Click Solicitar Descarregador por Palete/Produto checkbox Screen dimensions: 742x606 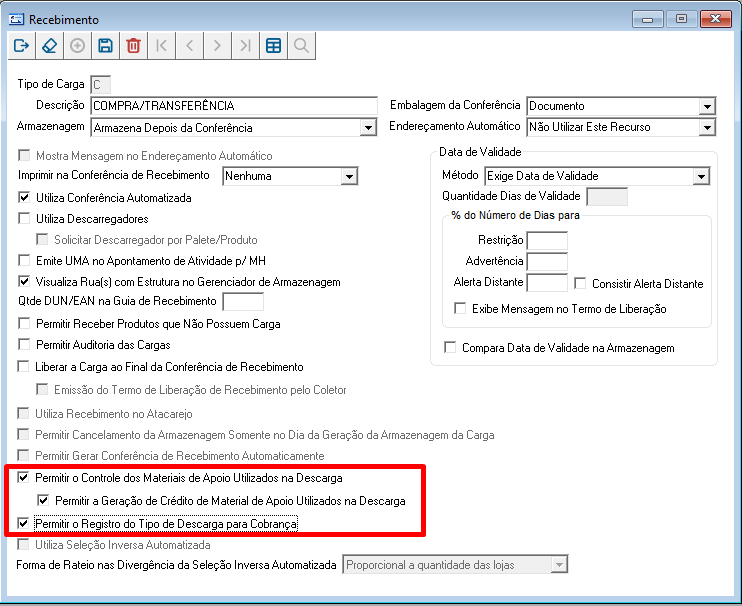[42, 239]
